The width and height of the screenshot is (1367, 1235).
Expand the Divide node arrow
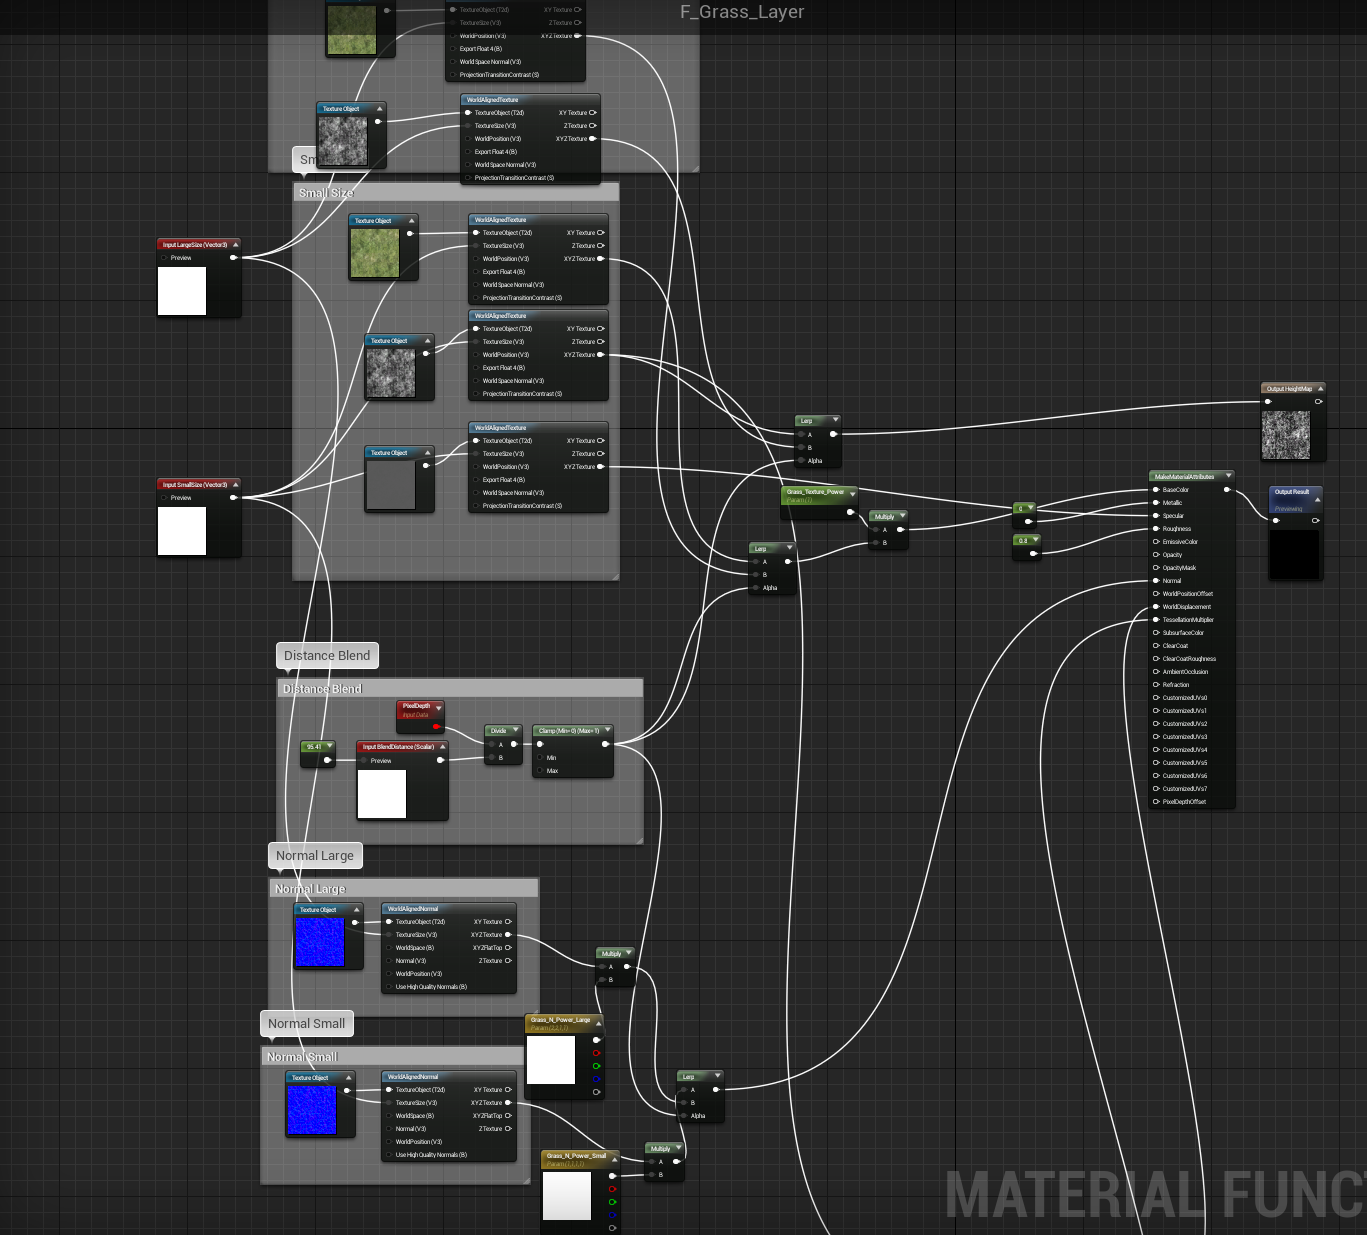point(516,730)
